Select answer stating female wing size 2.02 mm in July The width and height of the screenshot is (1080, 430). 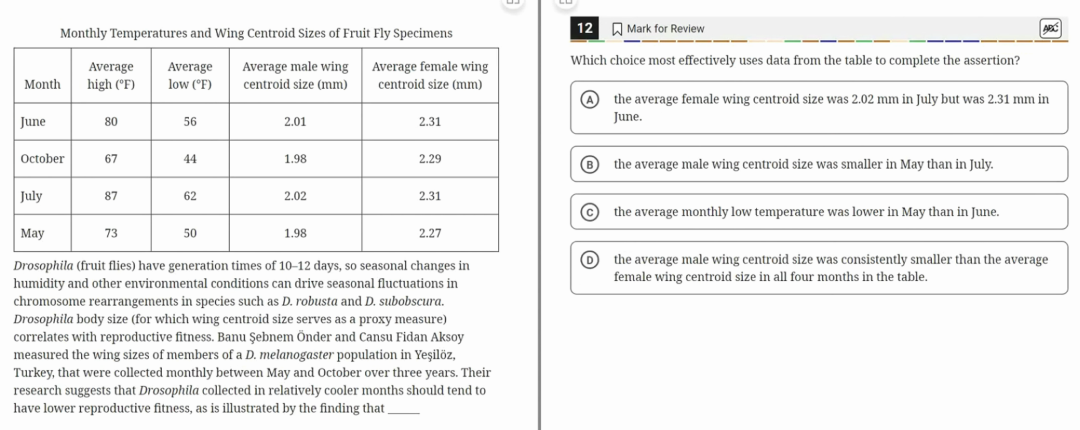coord(820,108)
